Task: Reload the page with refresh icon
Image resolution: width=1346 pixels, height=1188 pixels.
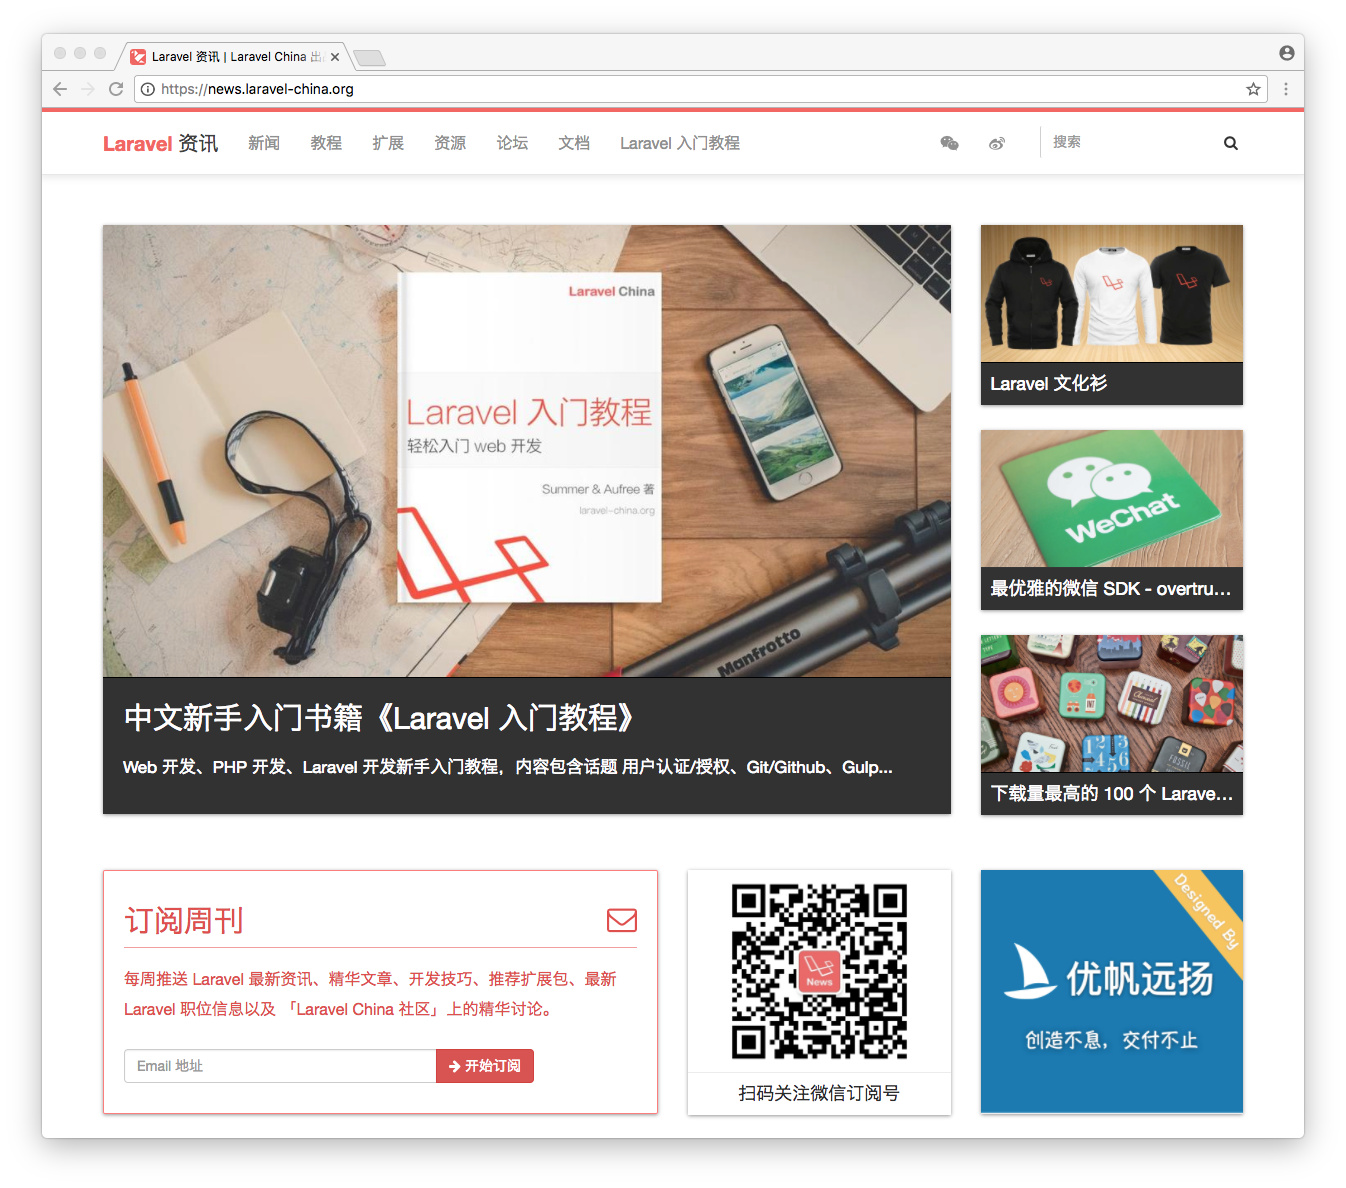Action: (116, 89)
